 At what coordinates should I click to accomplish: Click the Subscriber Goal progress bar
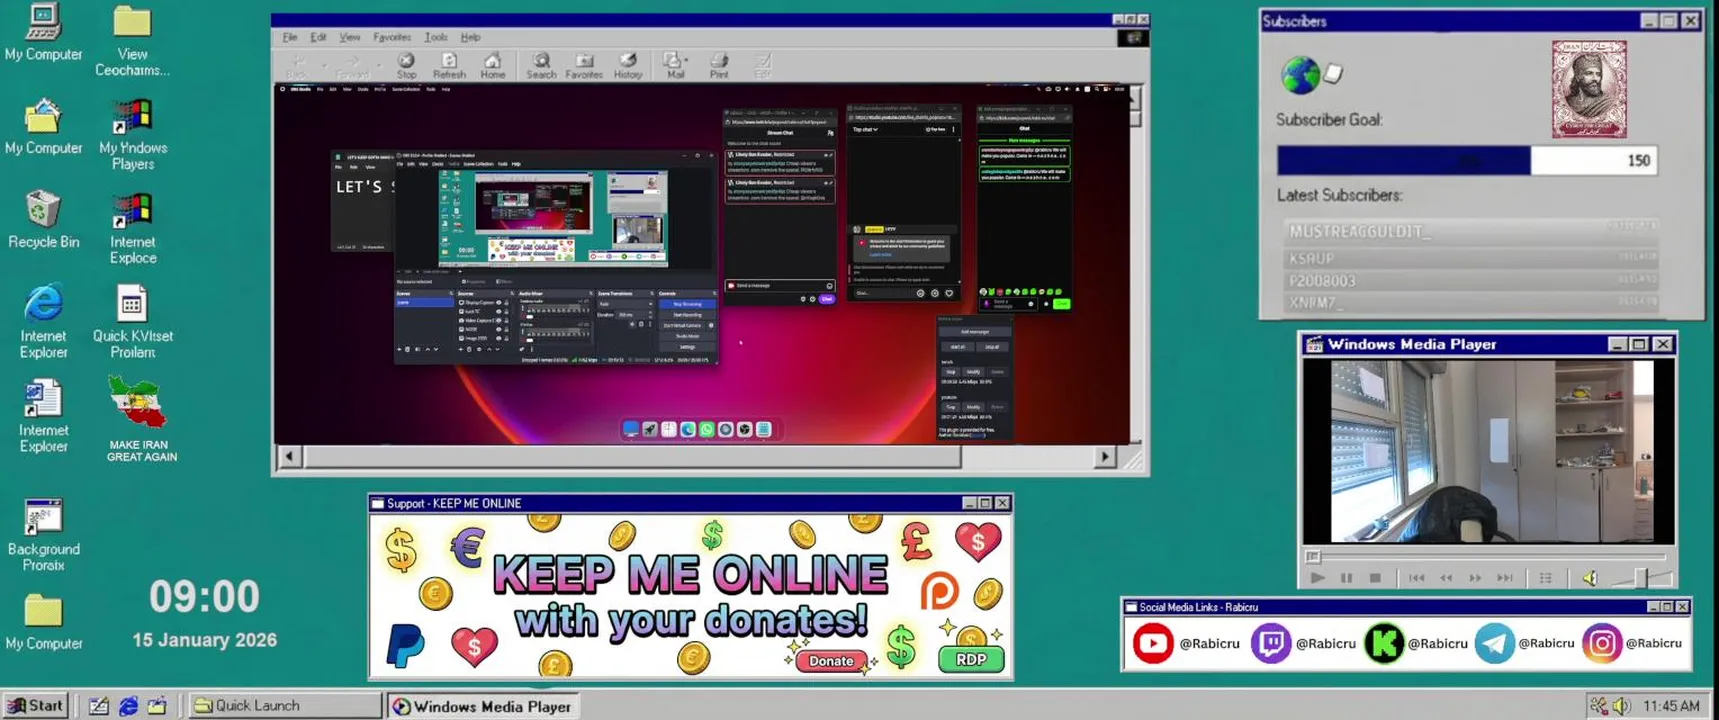tap(1466, 160)
